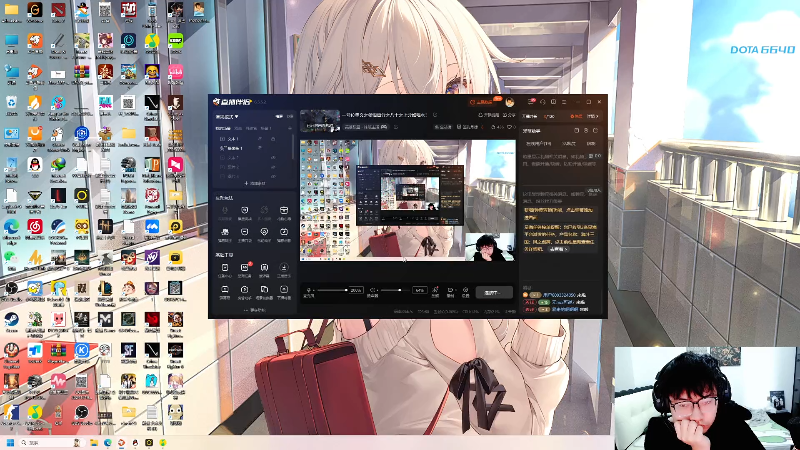
Task: Open the message list icon with red badge
Action: click(x=531, y=102)
